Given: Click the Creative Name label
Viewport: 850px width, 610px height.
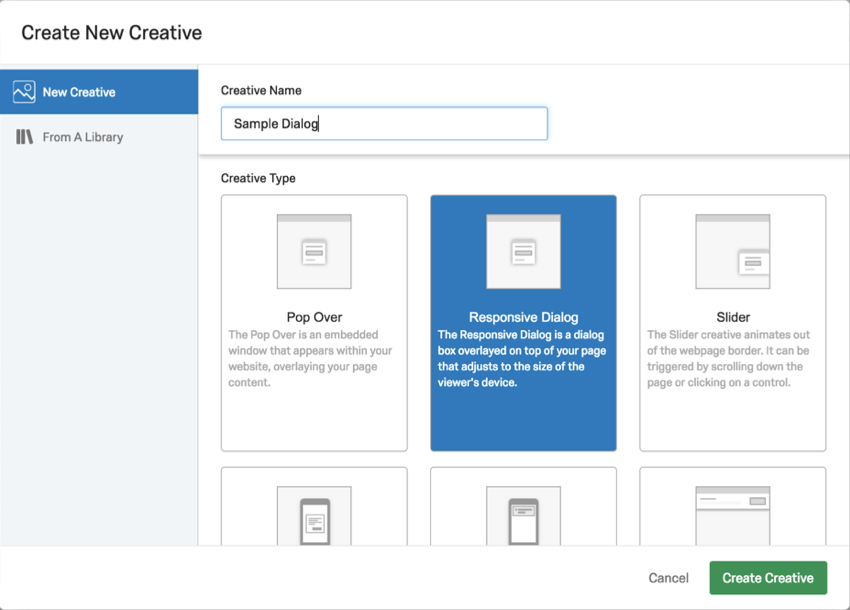Looking at the screenshot, I should click(261, 91).
